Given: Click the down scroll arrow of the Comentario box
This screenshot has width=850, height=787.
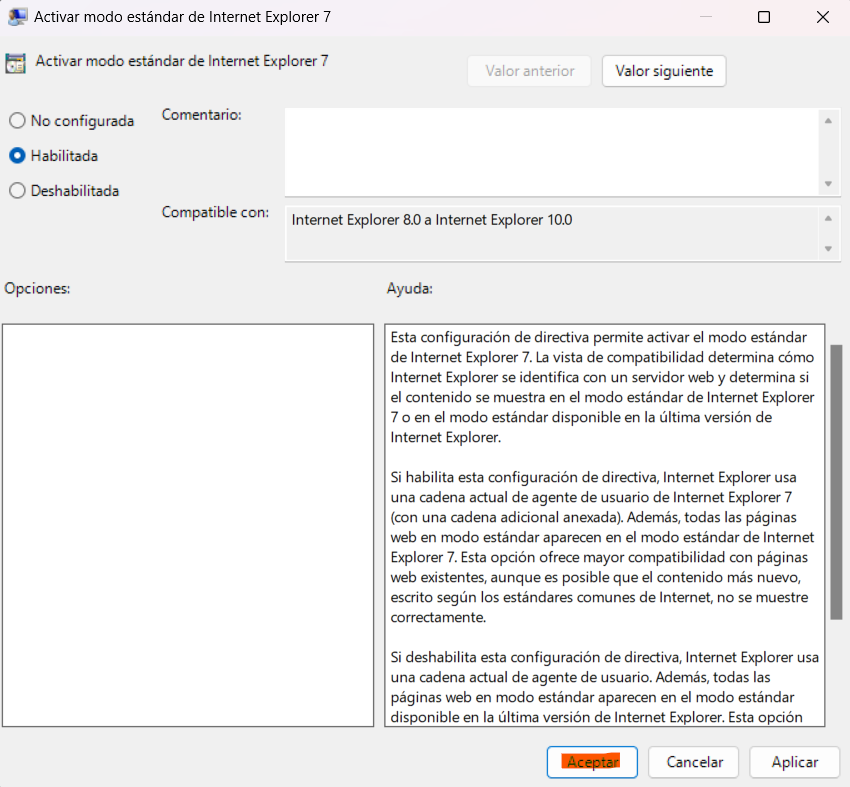Looking at the screenshot, I should click(x=829, y=185).
